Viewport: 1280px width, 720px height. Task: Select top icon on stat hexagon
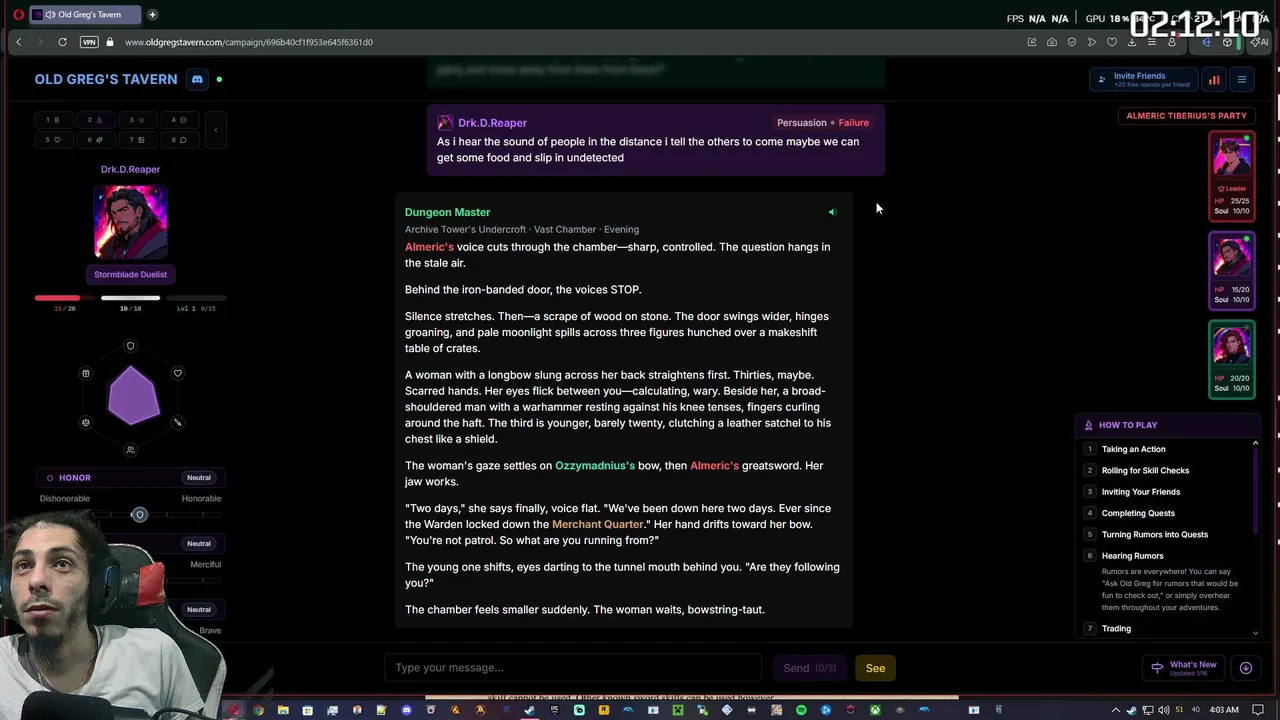[x=130, y=346]
